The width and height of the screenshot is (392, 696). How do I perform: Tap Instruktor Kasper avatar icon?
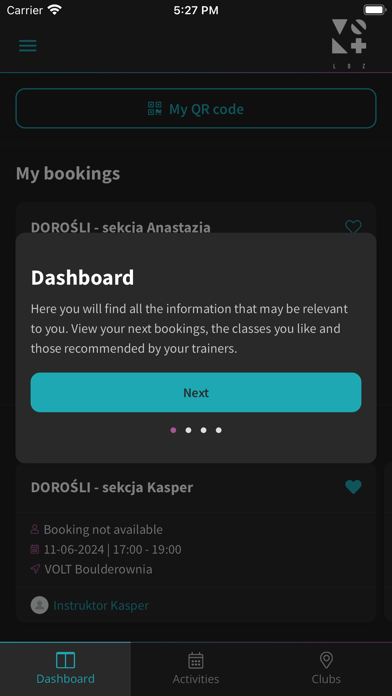[40, 605]
